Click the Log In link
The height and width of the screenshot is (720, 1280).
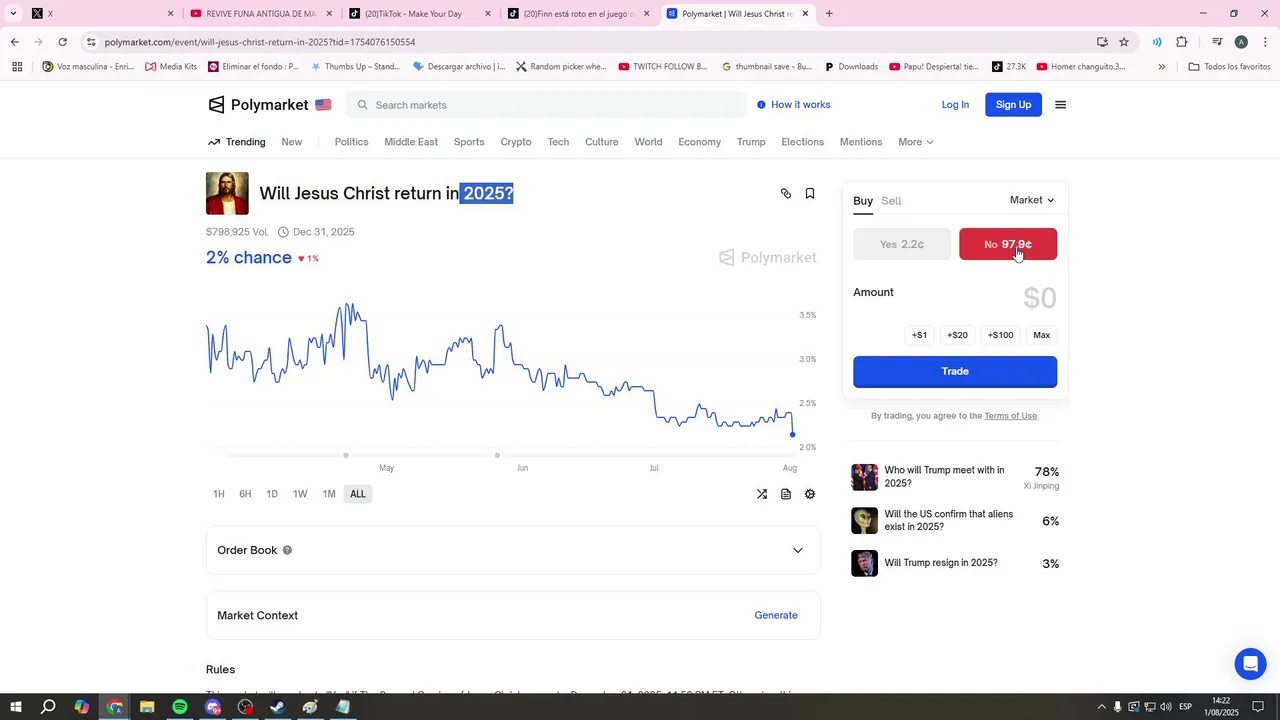point(955,105)
